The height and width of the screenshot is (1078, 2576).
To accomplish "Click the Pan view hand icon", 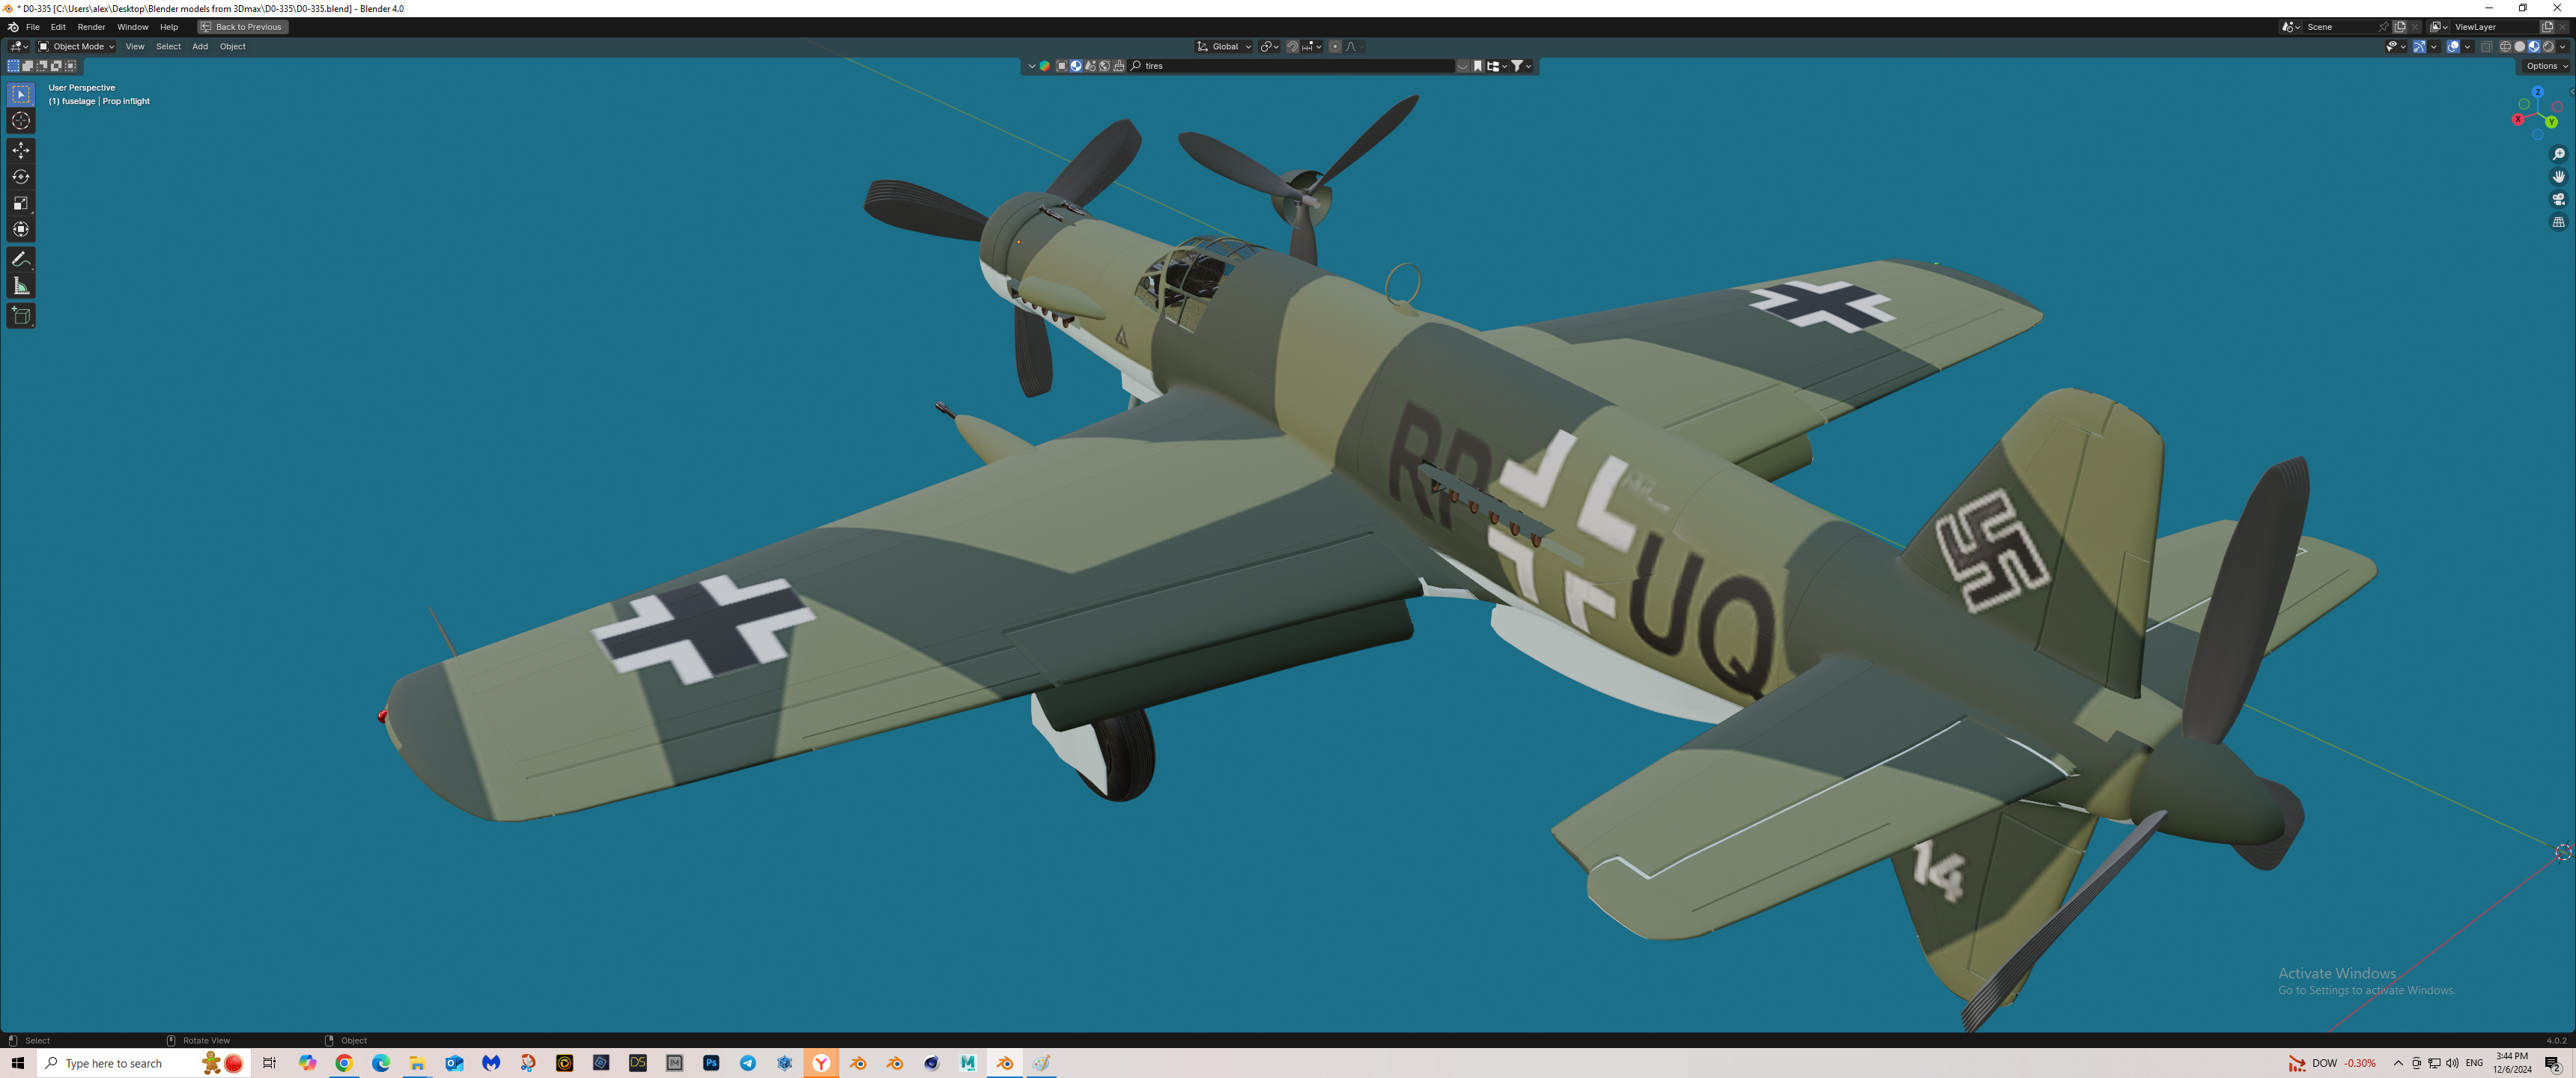I will pyautogui.click(x=2559, y=176).
